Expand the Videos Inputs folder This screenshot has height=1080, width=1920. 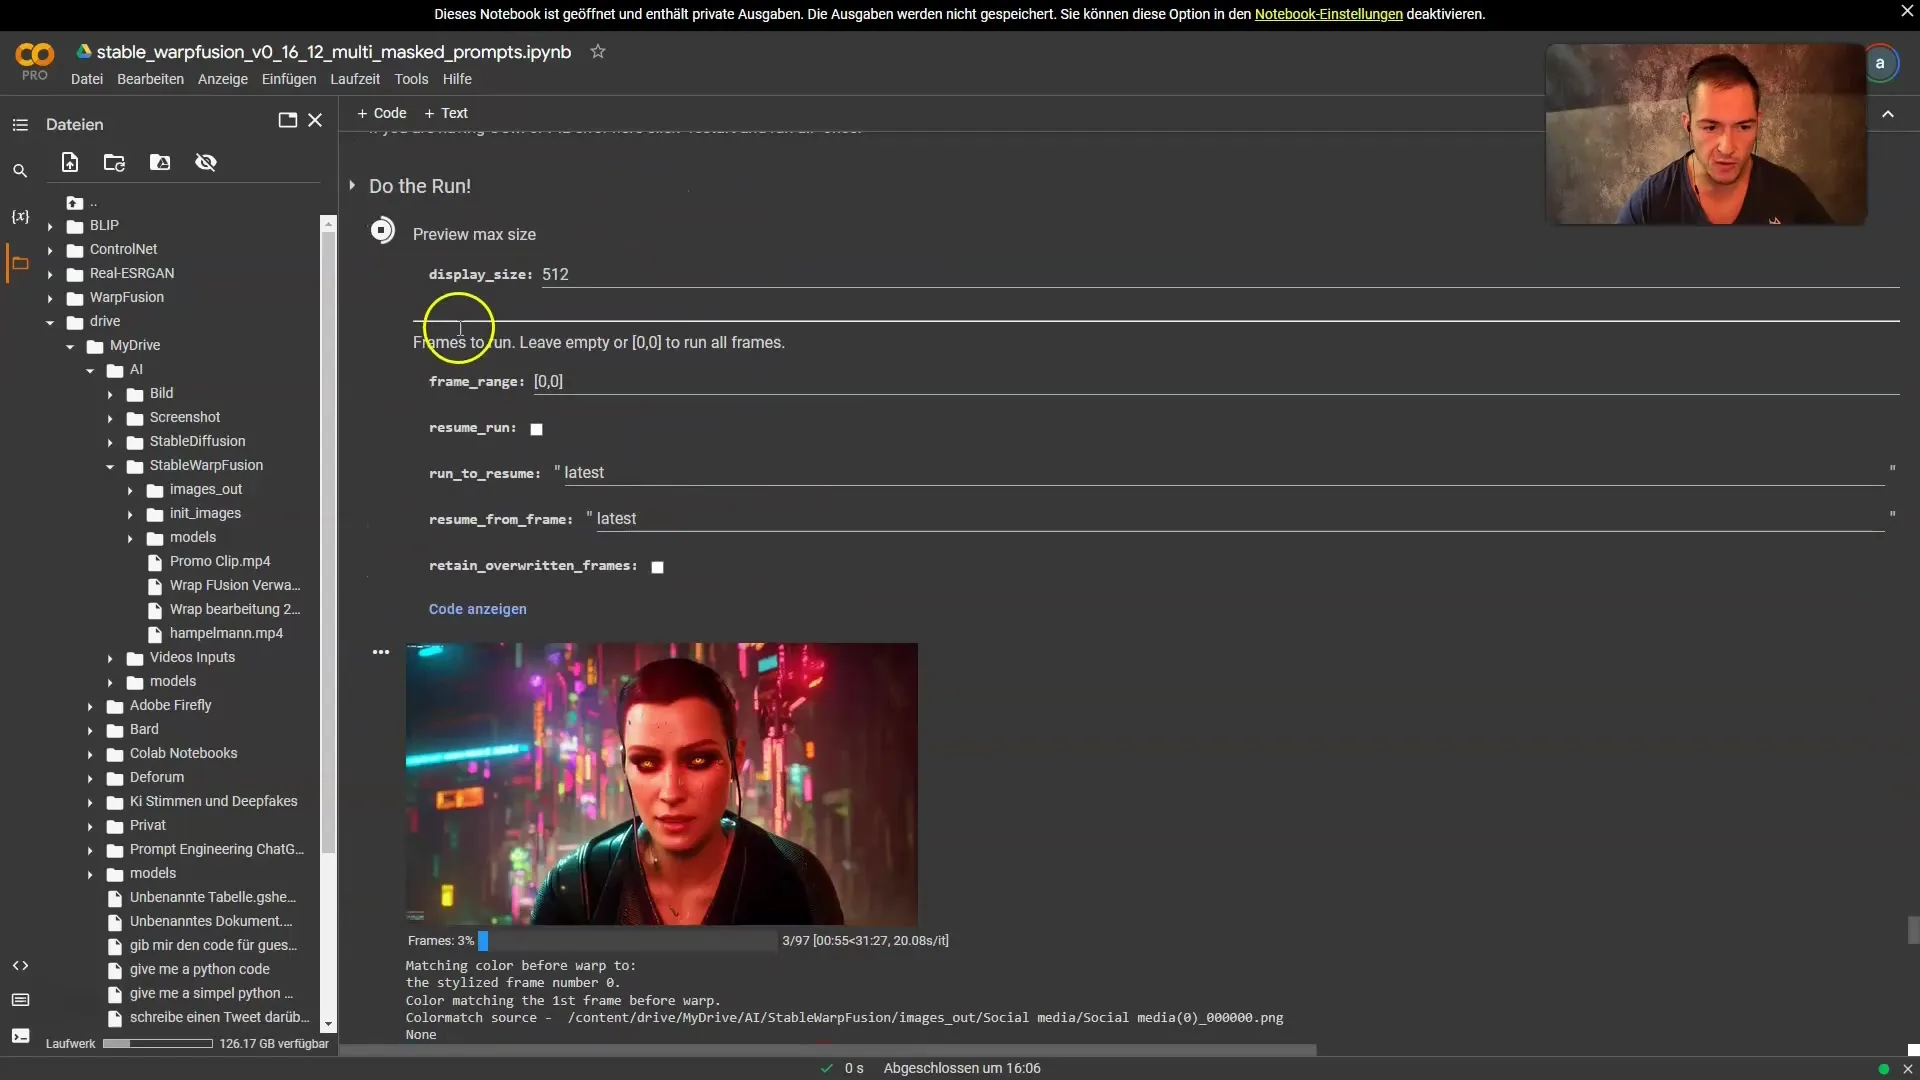[108, 657]
